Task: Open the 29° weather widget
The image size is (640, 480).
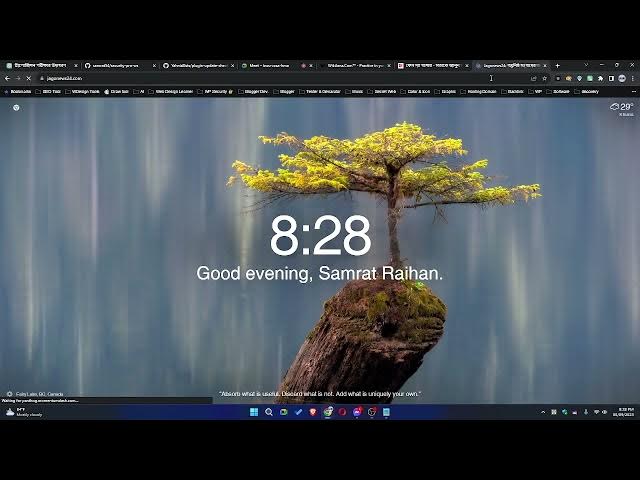Action: click(622, 109)
